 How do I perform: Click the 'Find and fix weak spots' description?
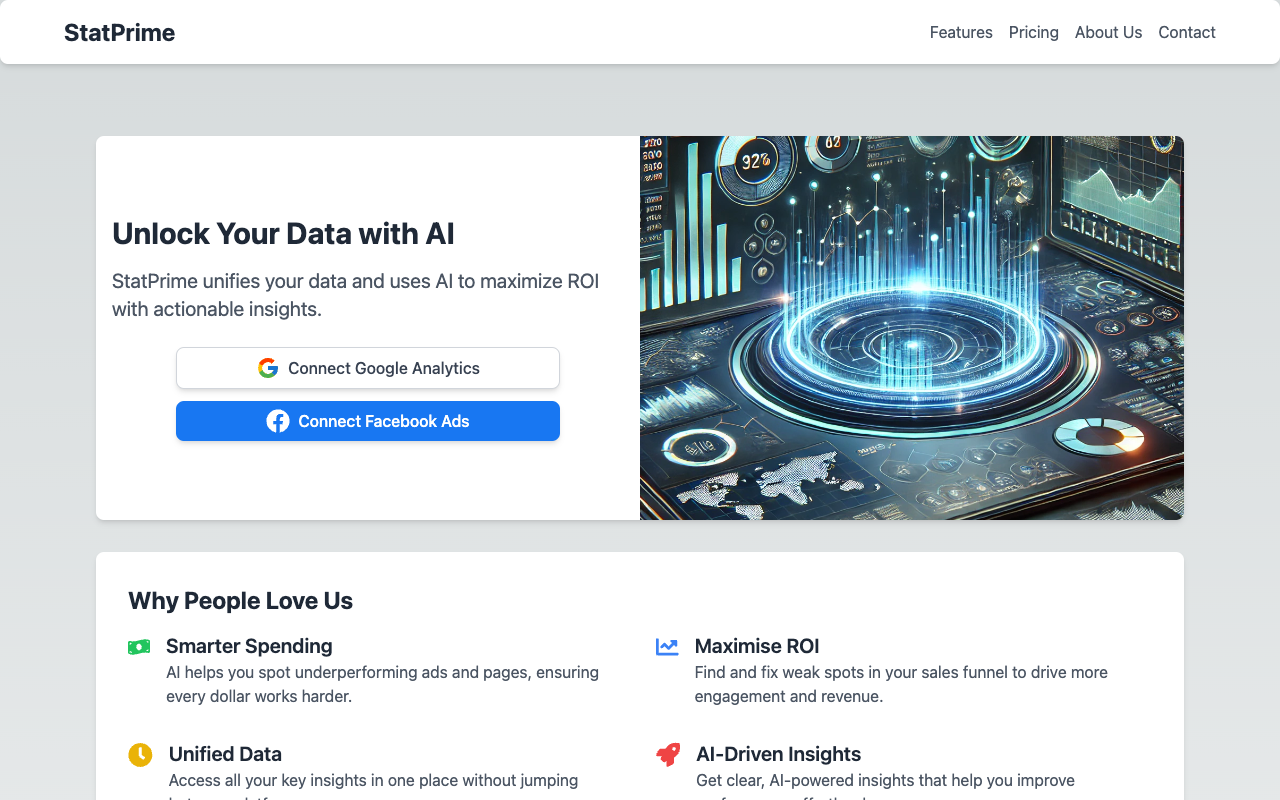coord(901,684)
